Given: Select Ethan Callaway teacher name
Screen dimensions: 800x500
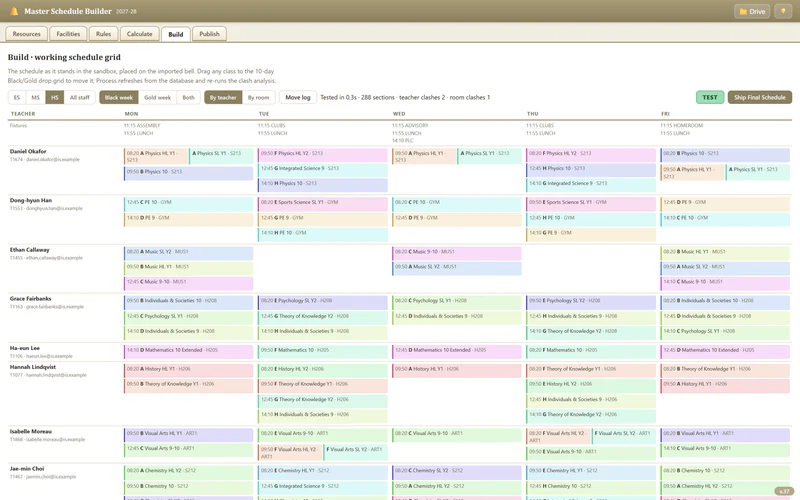Looking at the screenshot, I should (x=30, y=250).
